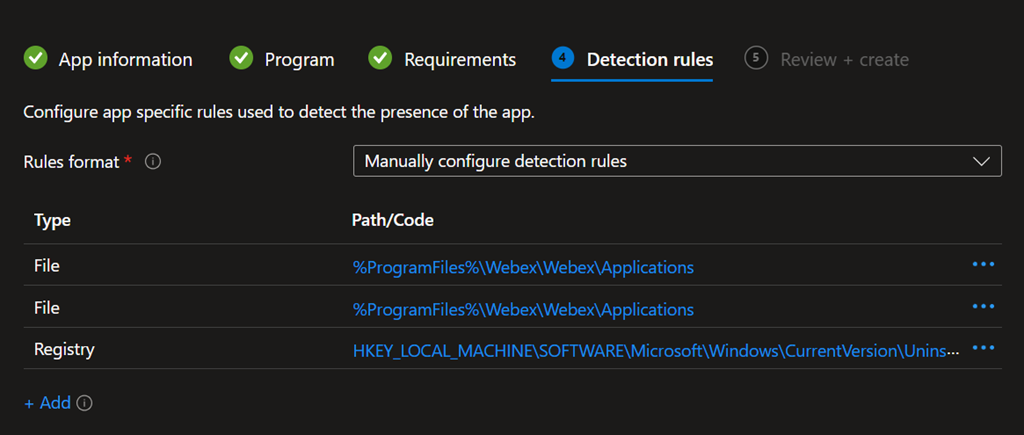The width and height of the screenshot is (1024, 435).
Task: Click the green checkmark icon beside App information
Action: (35, 59)
